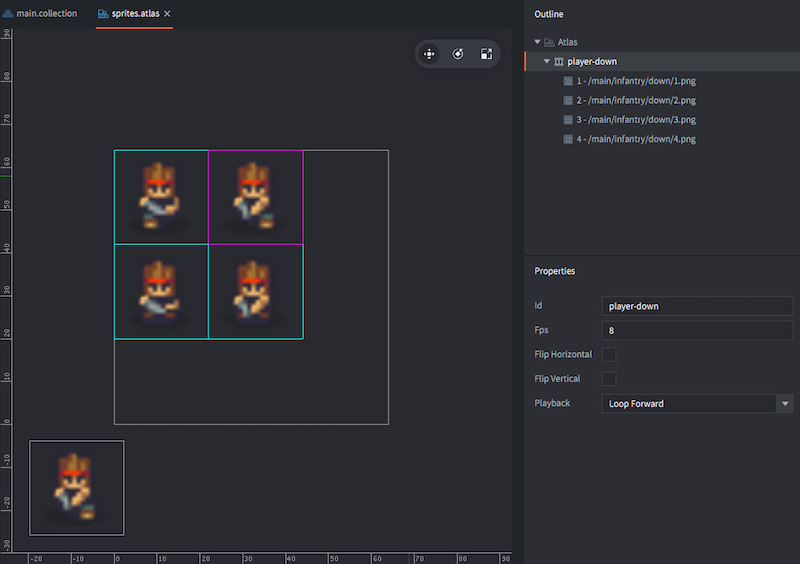Click the magenta-outlined sprite in the atlas
Viewport: 800px width, 564px height.
click(256, 197)
